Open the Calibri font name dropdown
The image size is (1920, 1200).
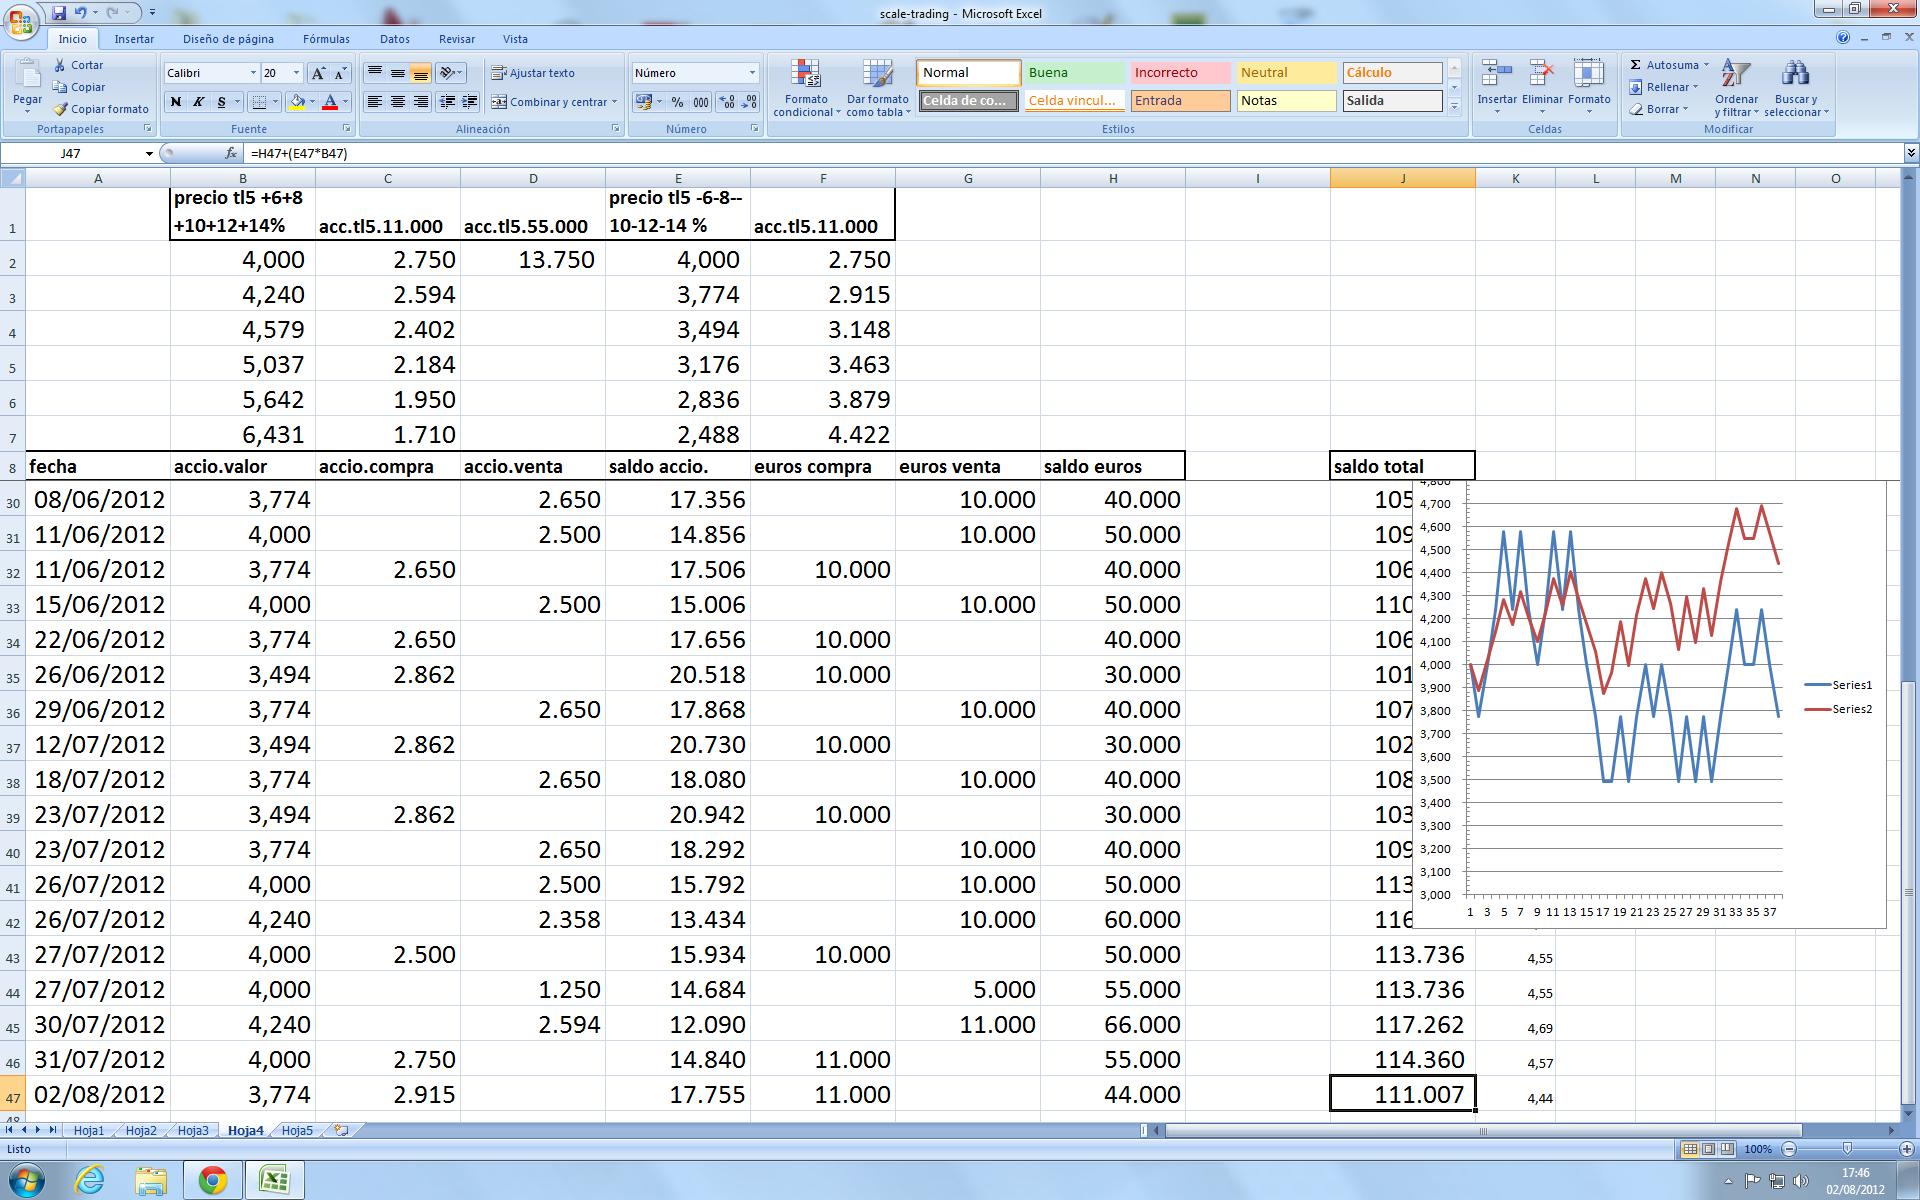click(x=253, y=73)
